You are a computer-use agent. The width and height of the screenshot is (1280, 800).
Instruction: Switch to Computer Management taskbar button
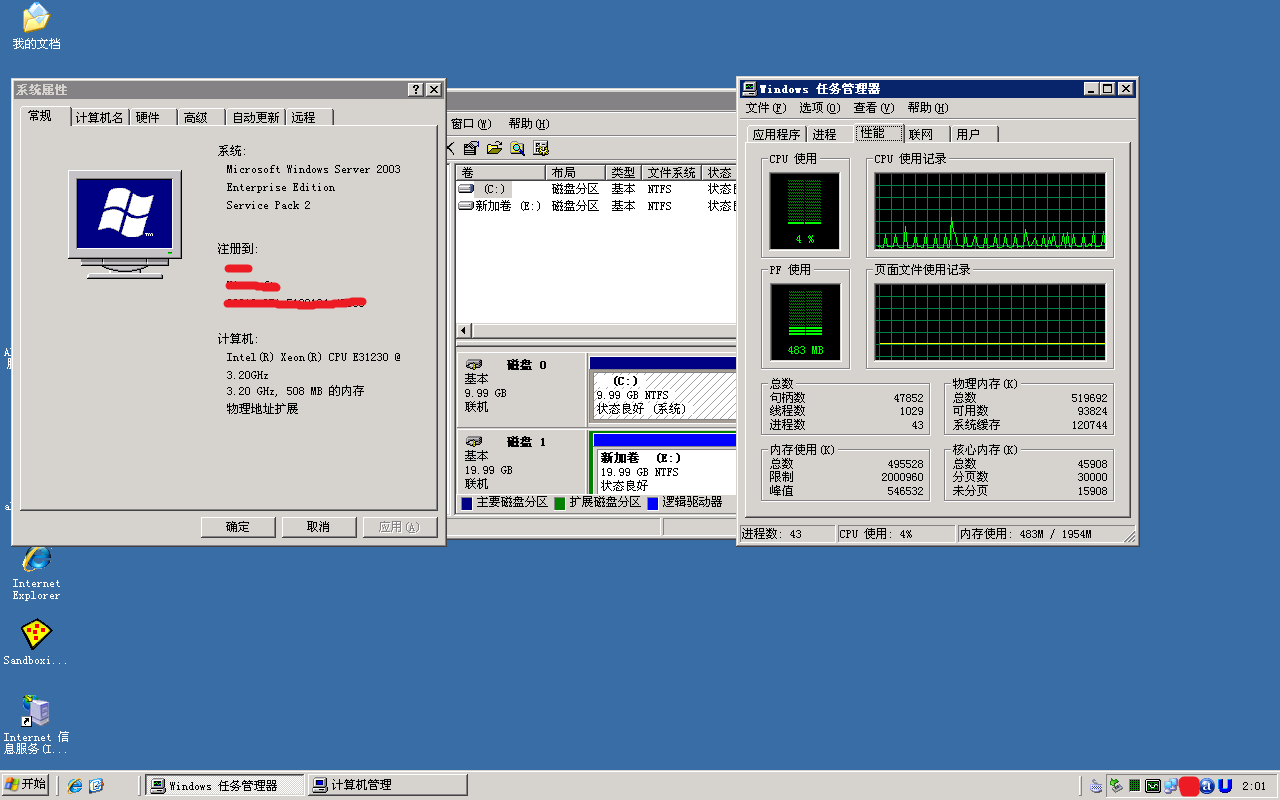point(387,785)
